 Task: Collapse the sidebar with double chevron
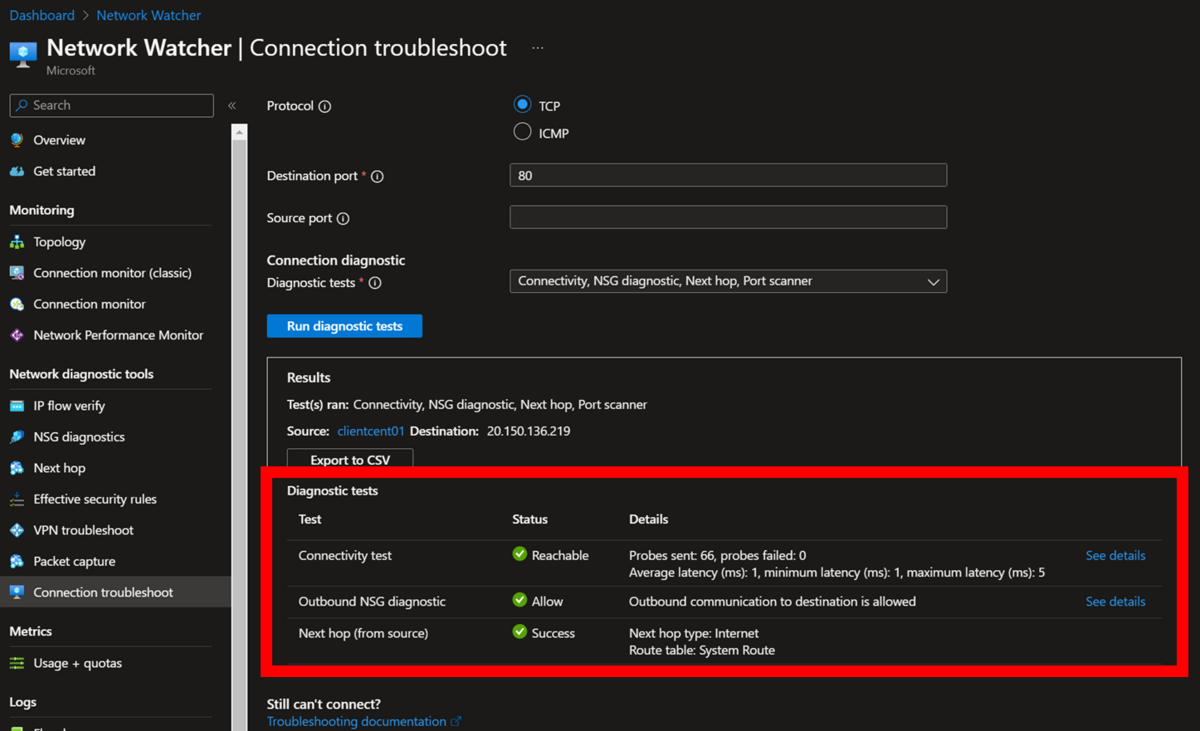pos(232,105)
